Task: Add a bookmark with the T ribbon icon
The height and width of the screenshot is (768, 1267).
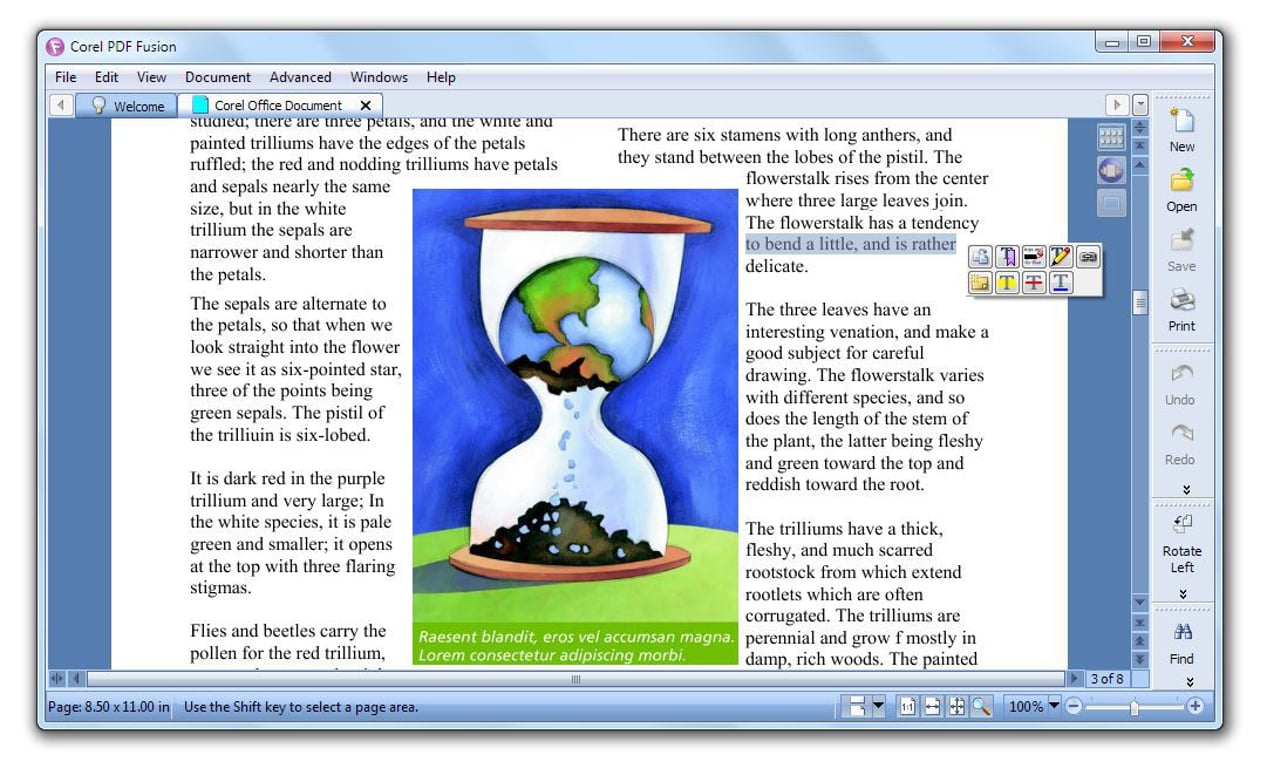Action: [x=1007, y=257]
